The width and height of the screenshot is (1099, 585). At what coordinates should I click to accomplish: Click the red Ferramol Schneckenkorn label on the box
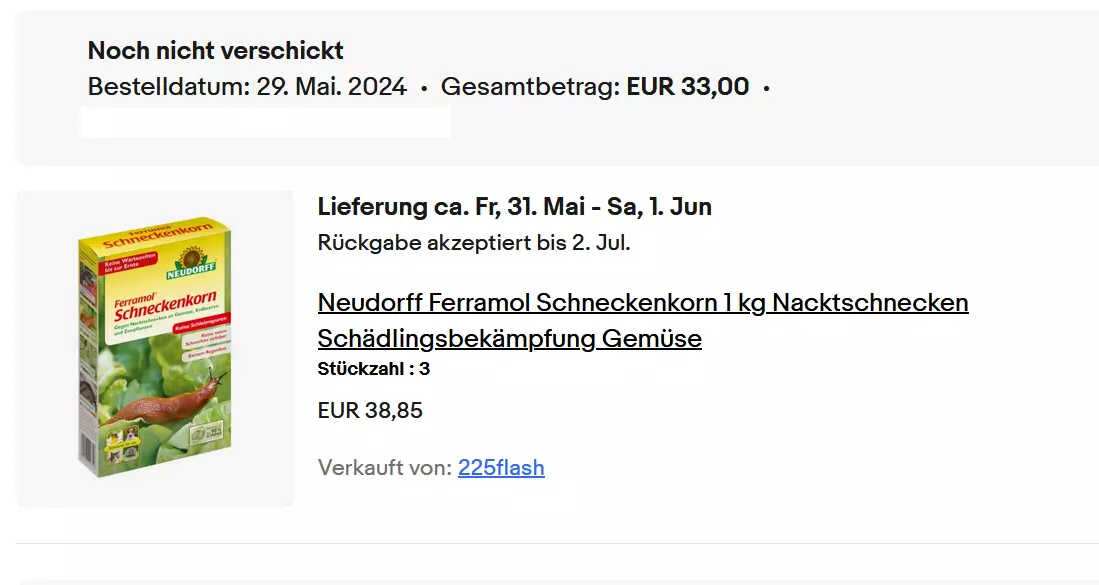coord(163,307)
